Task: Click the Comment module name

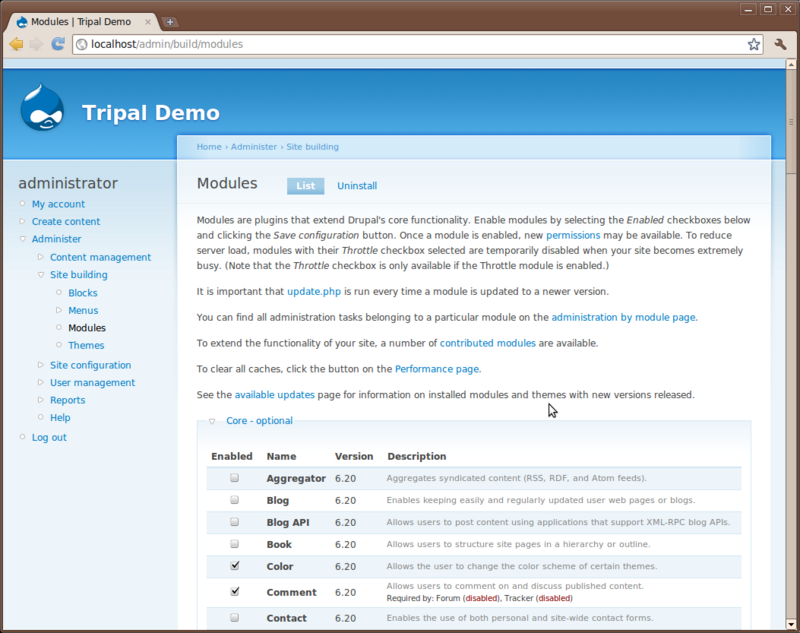Action: pyautogui.click(x=291, y=592)
